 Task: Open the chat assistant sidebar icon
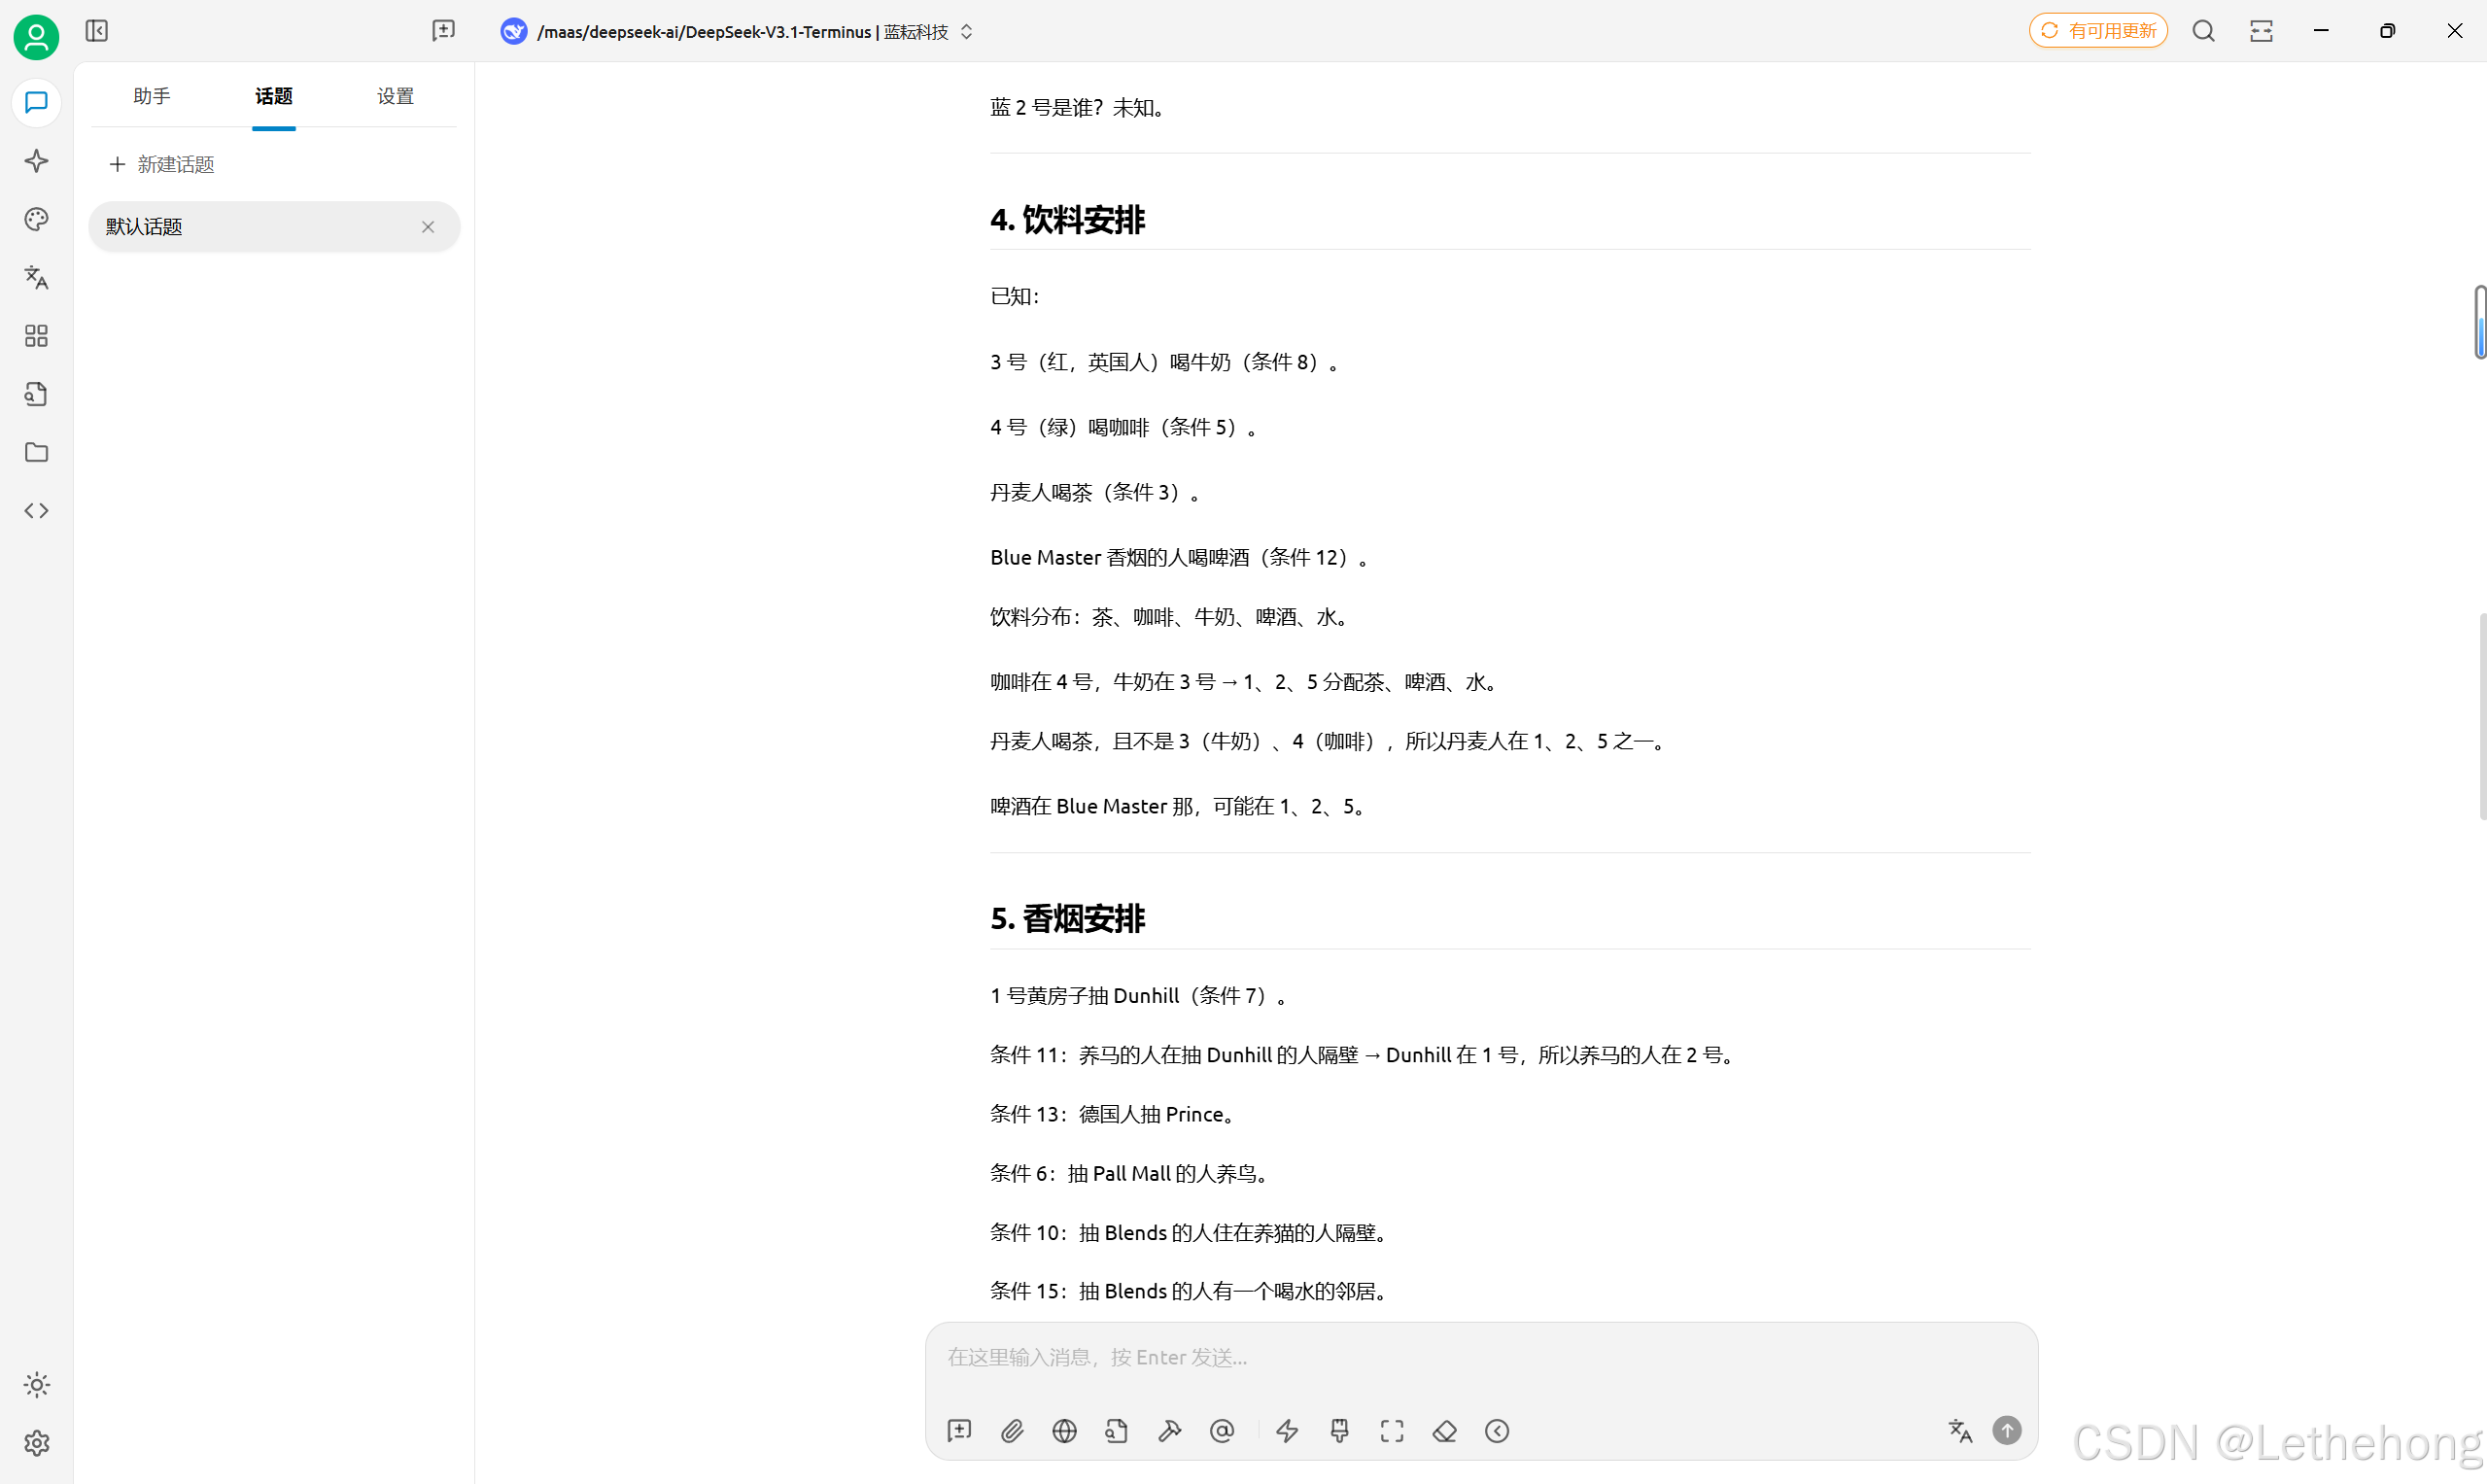coord(36,103)
